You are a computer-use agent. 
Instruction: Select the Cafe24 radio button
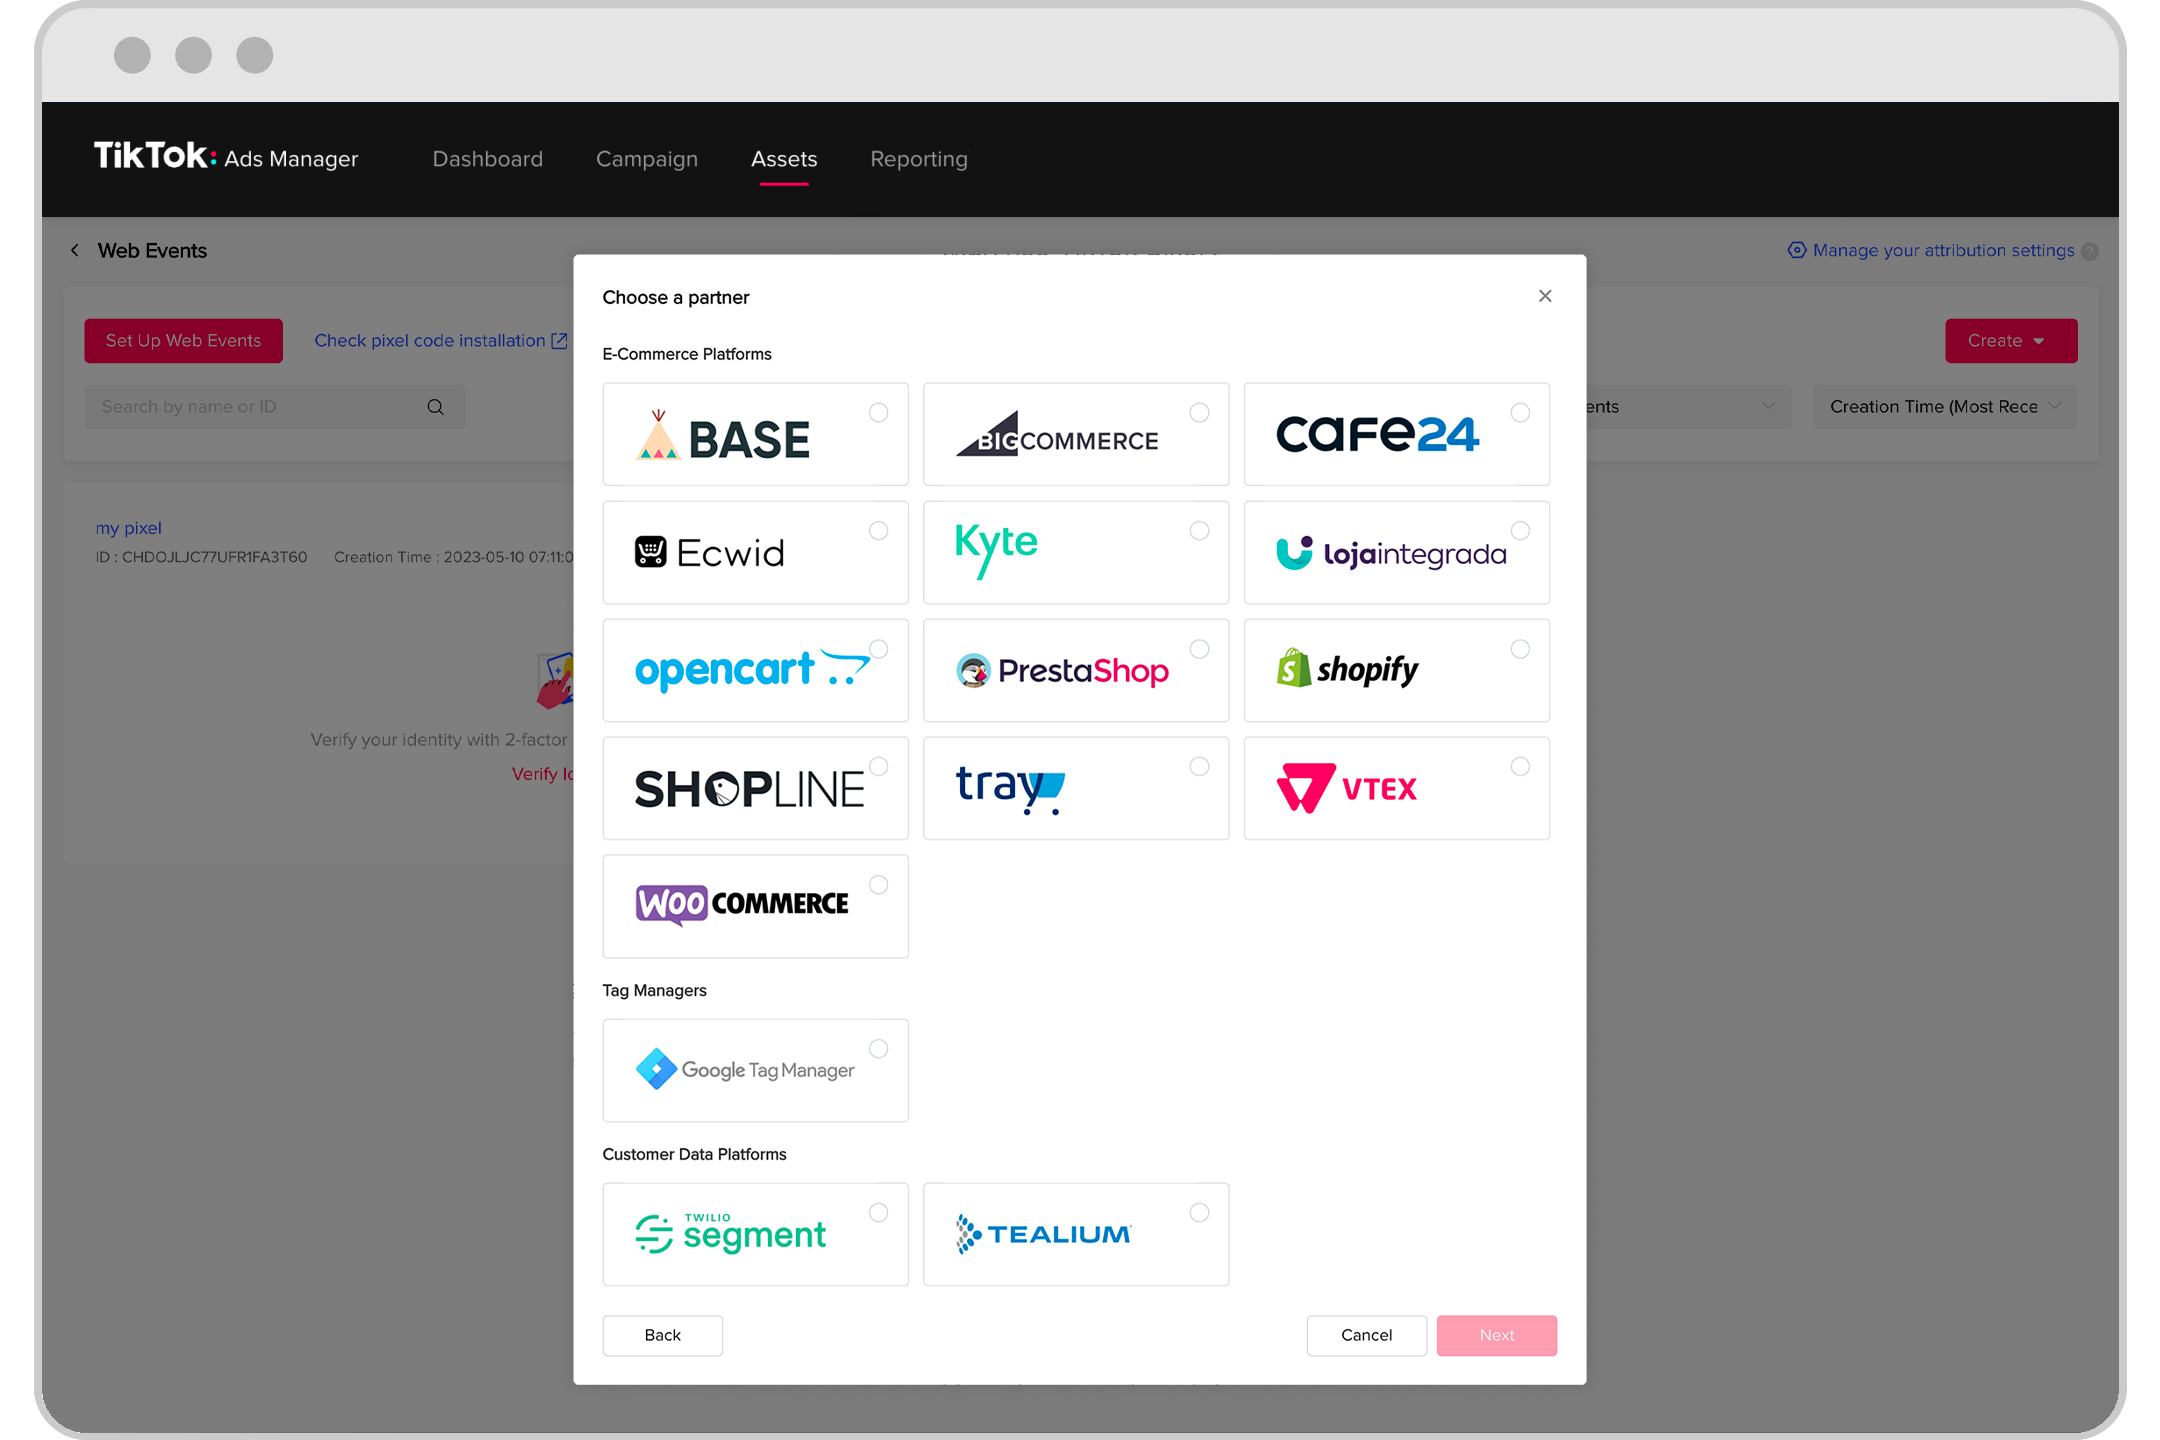coord(1520,413)
